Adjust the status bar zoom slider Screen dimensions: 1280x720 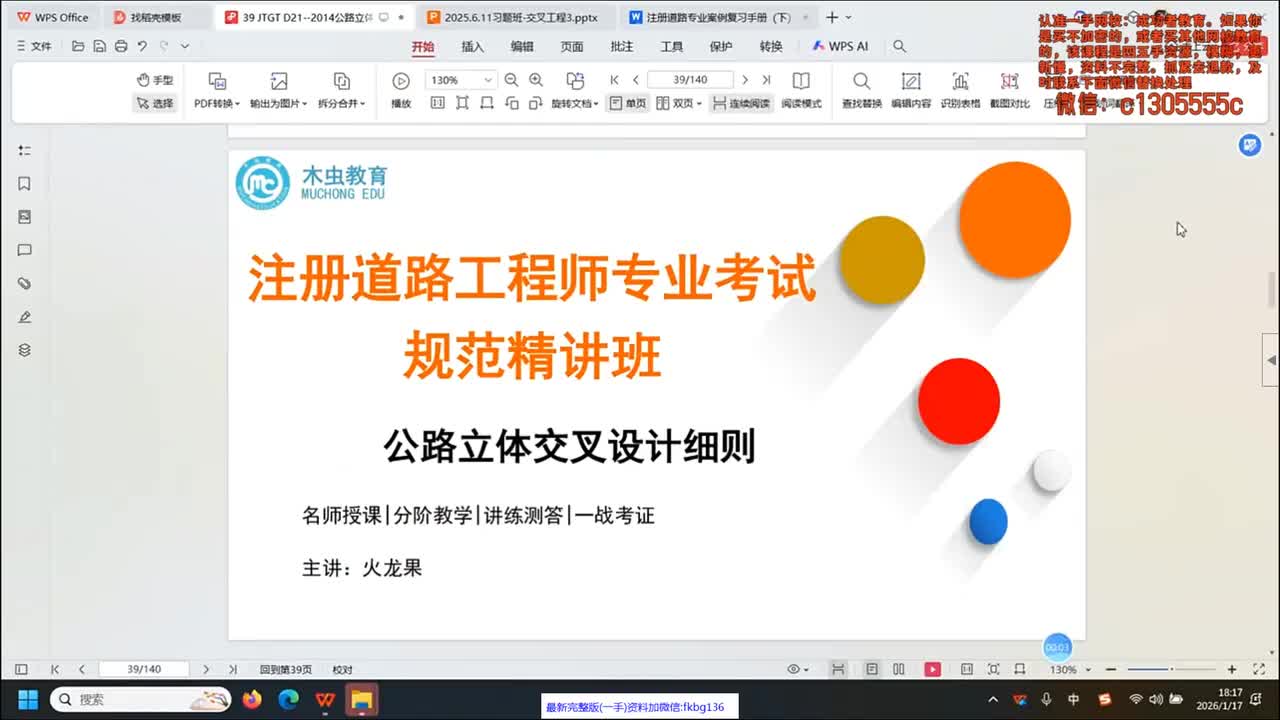[x=1170, y=669]
